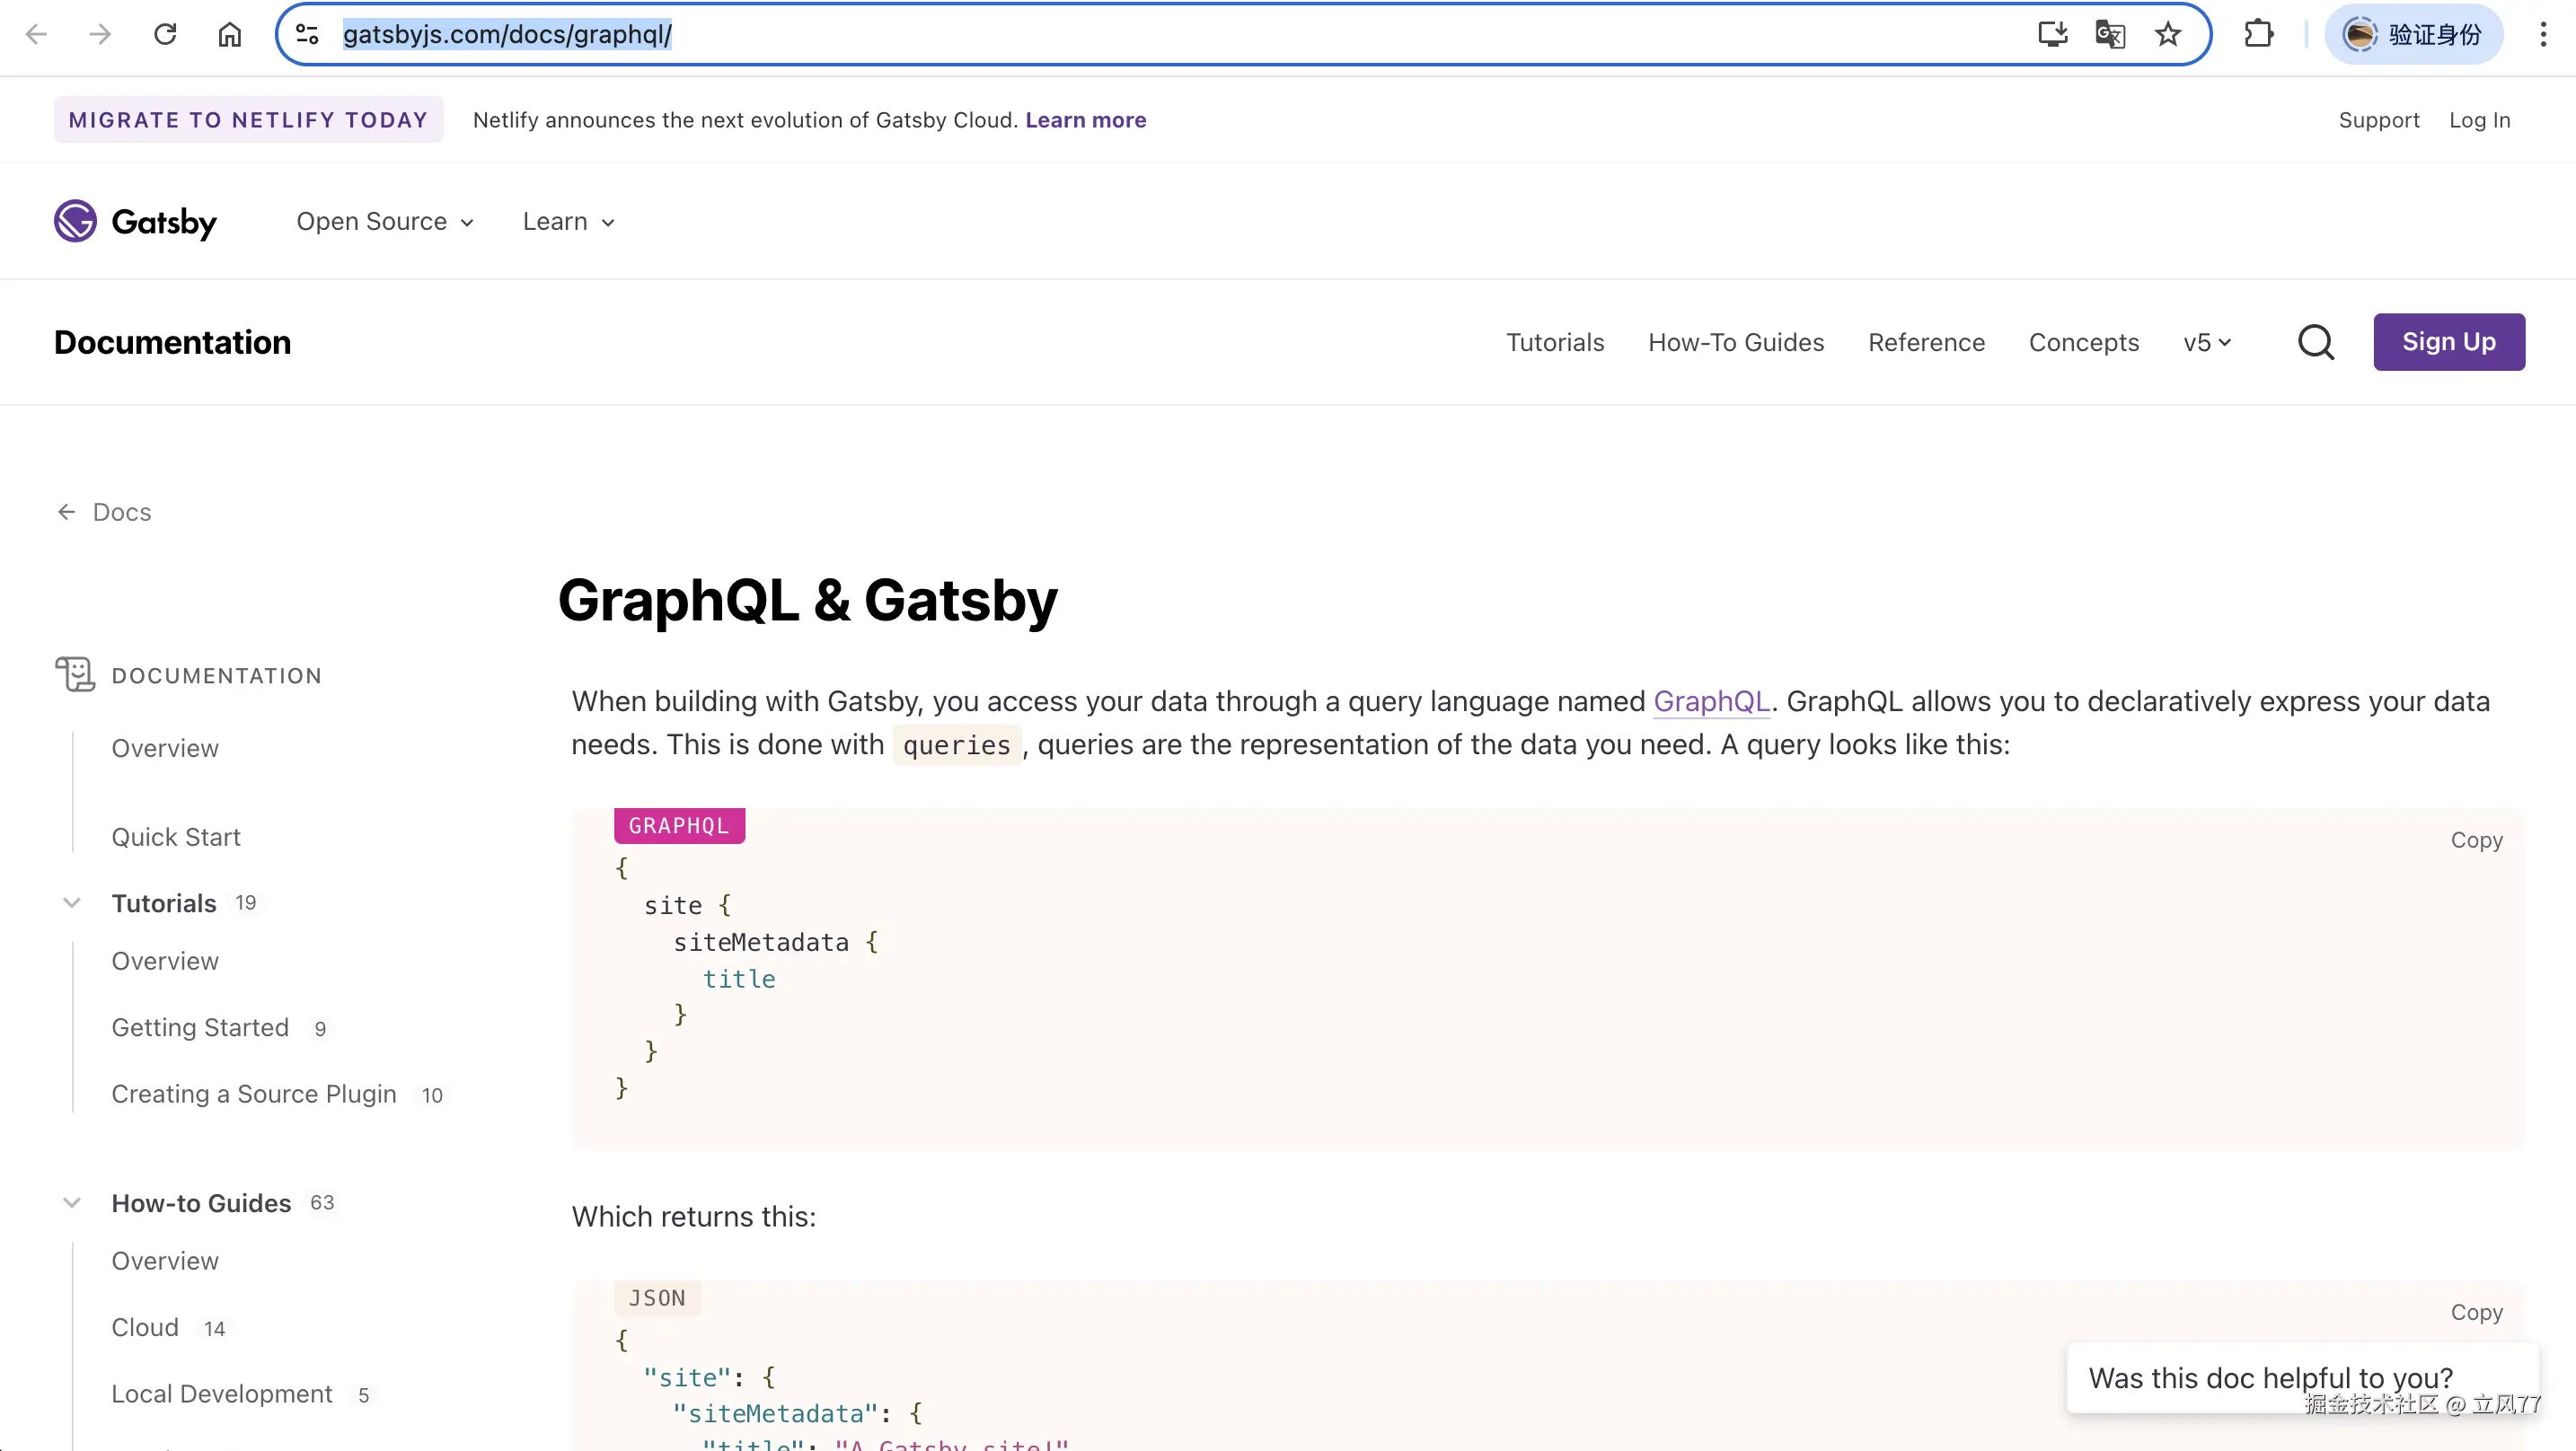Open Cloud in the sidebar
2576x1451 pixels.
point(145,1328)
